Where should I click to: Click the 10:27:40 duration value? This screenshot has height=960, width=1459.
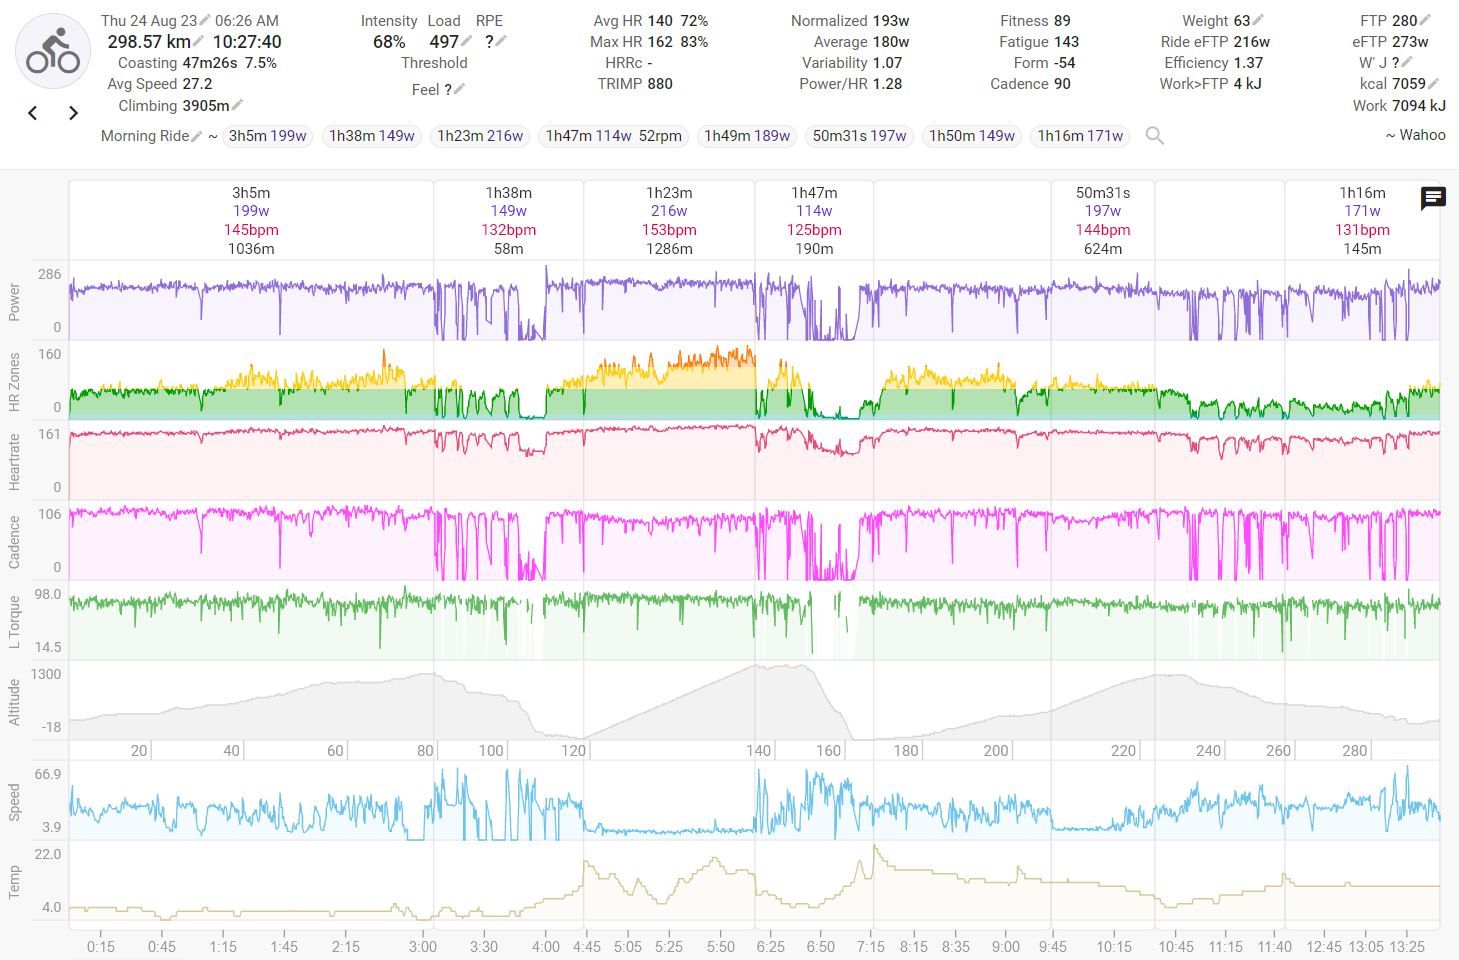[247, 41]
